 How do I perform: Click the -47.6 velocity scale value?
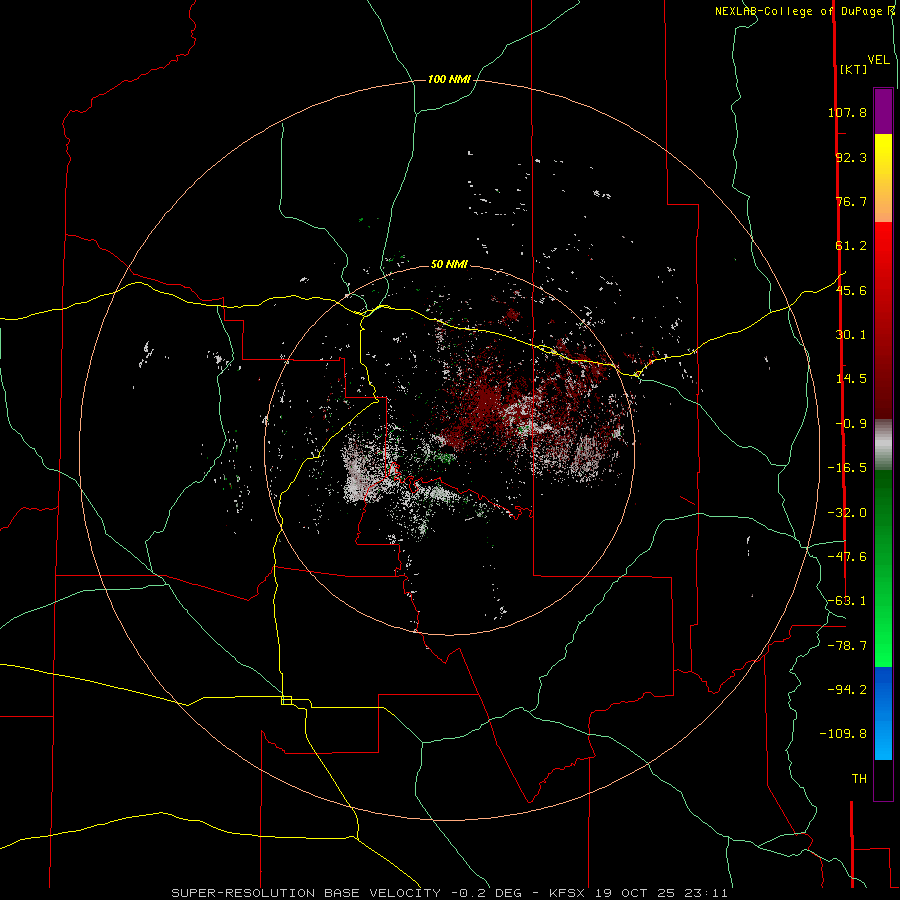847,557
